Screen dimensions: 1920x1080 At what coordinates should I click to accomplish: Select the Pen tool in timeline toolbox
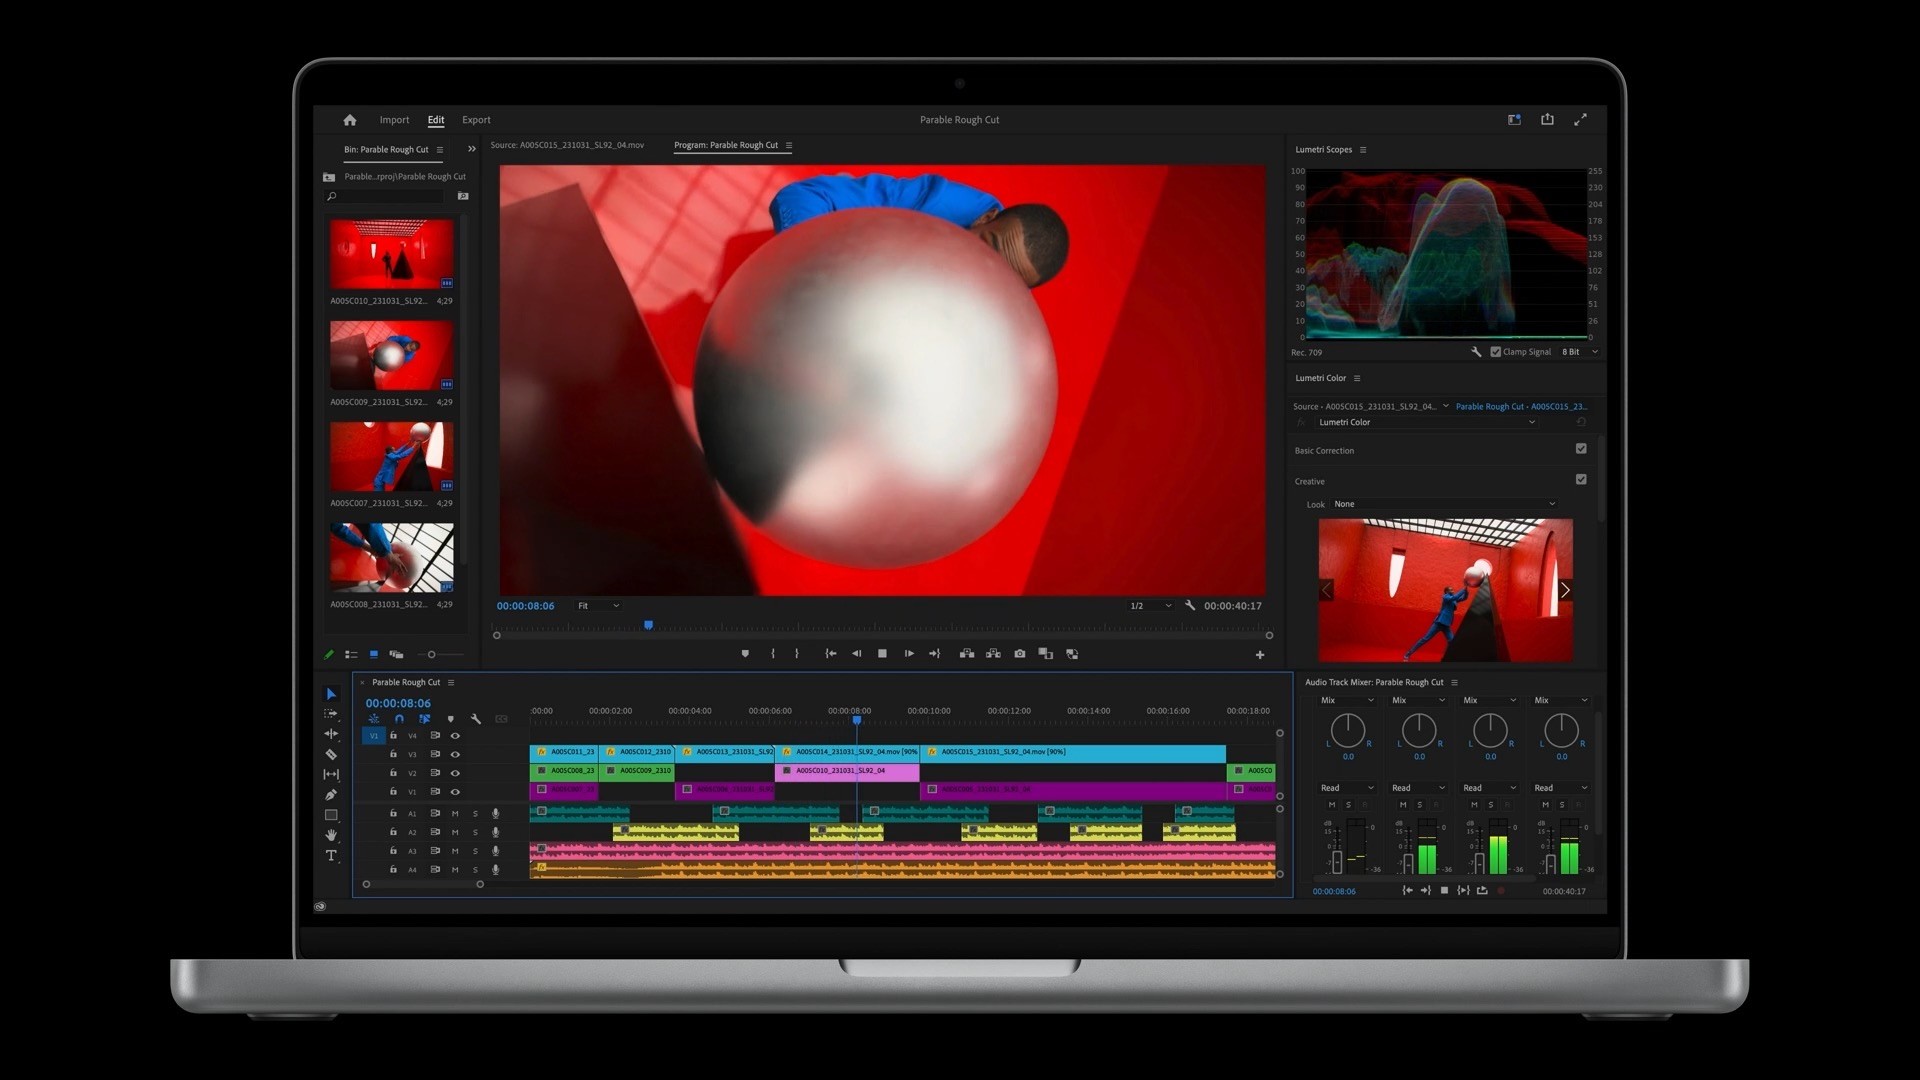331,795
